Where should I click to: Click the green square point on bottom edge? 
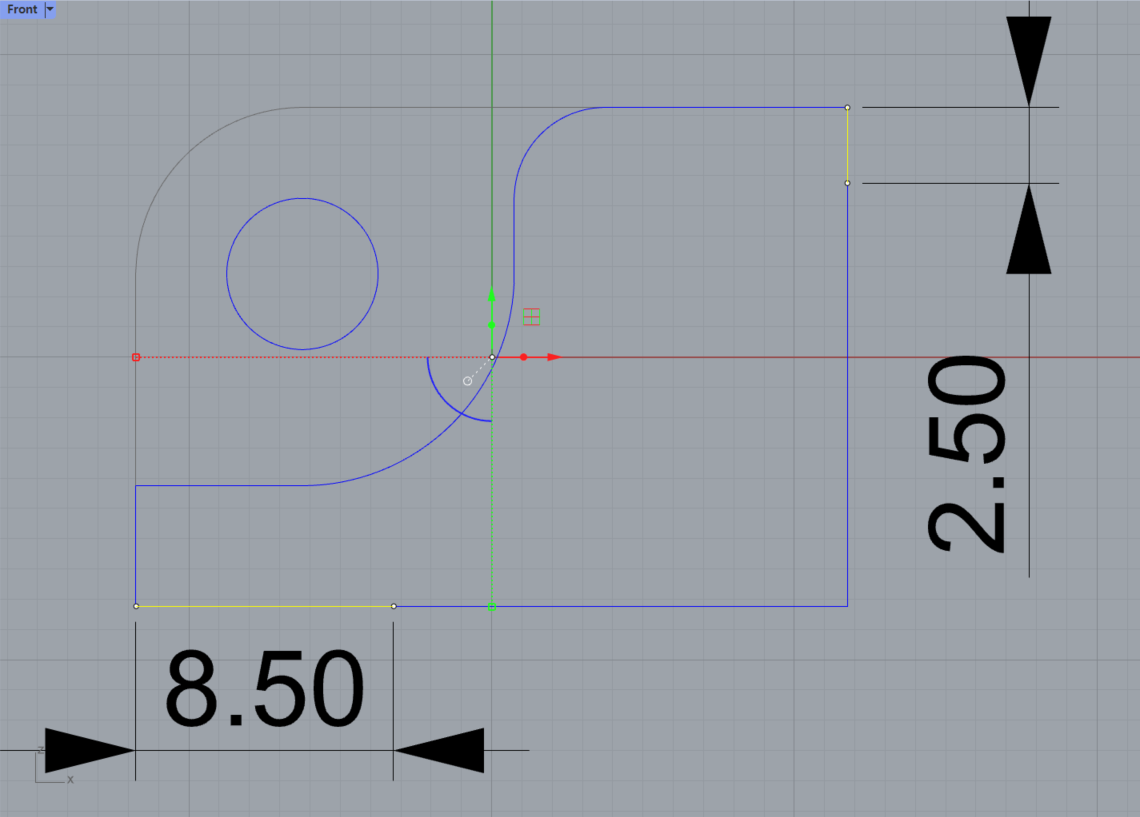coord(492,606)
